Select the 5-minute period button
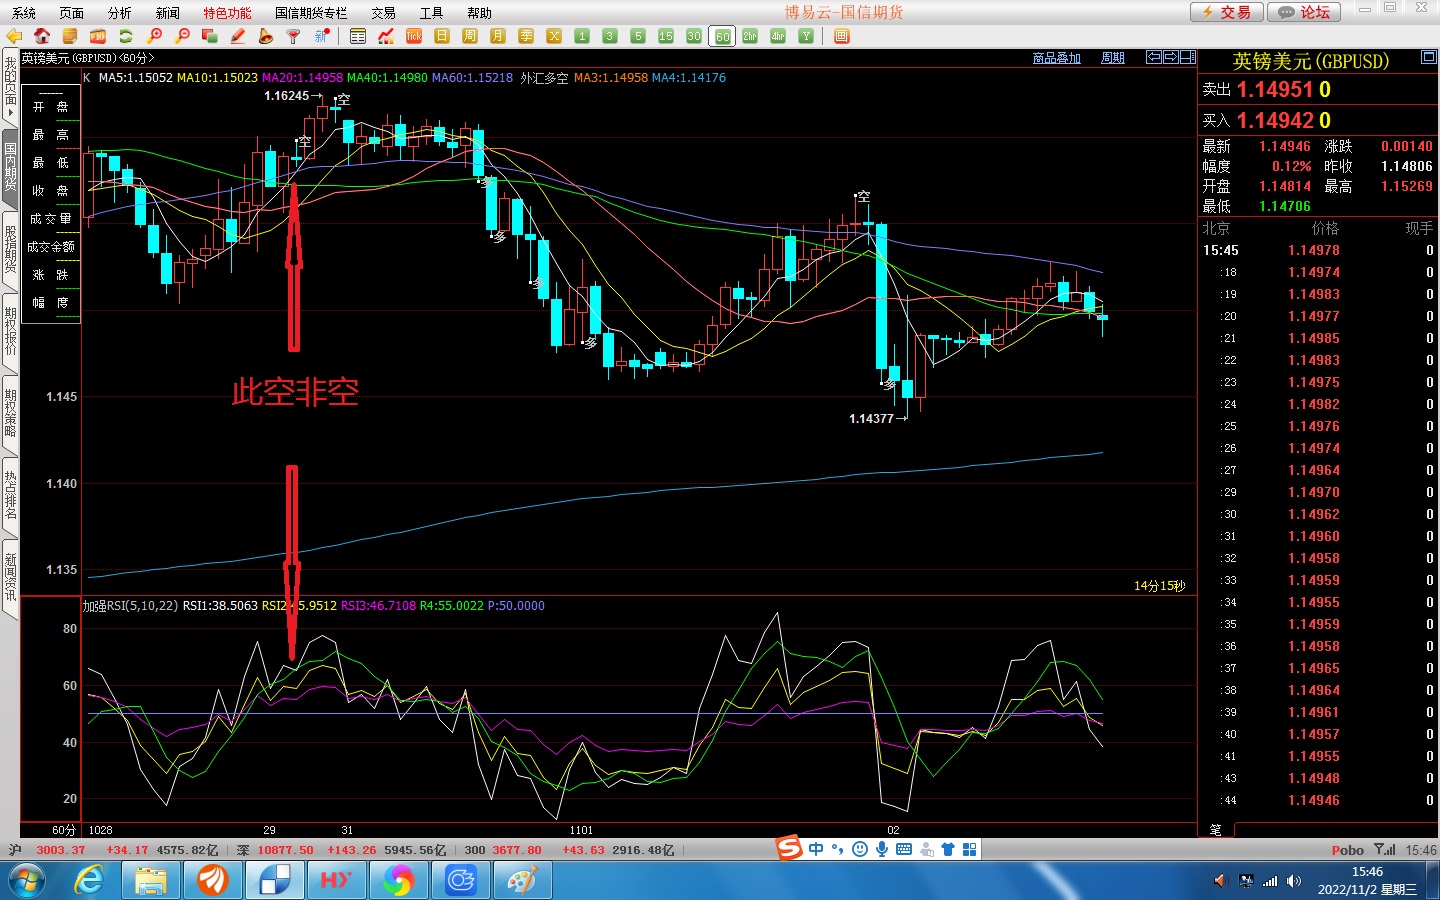Image resolution: width=1440 pixels, height=900 pixels. (638, 36)
